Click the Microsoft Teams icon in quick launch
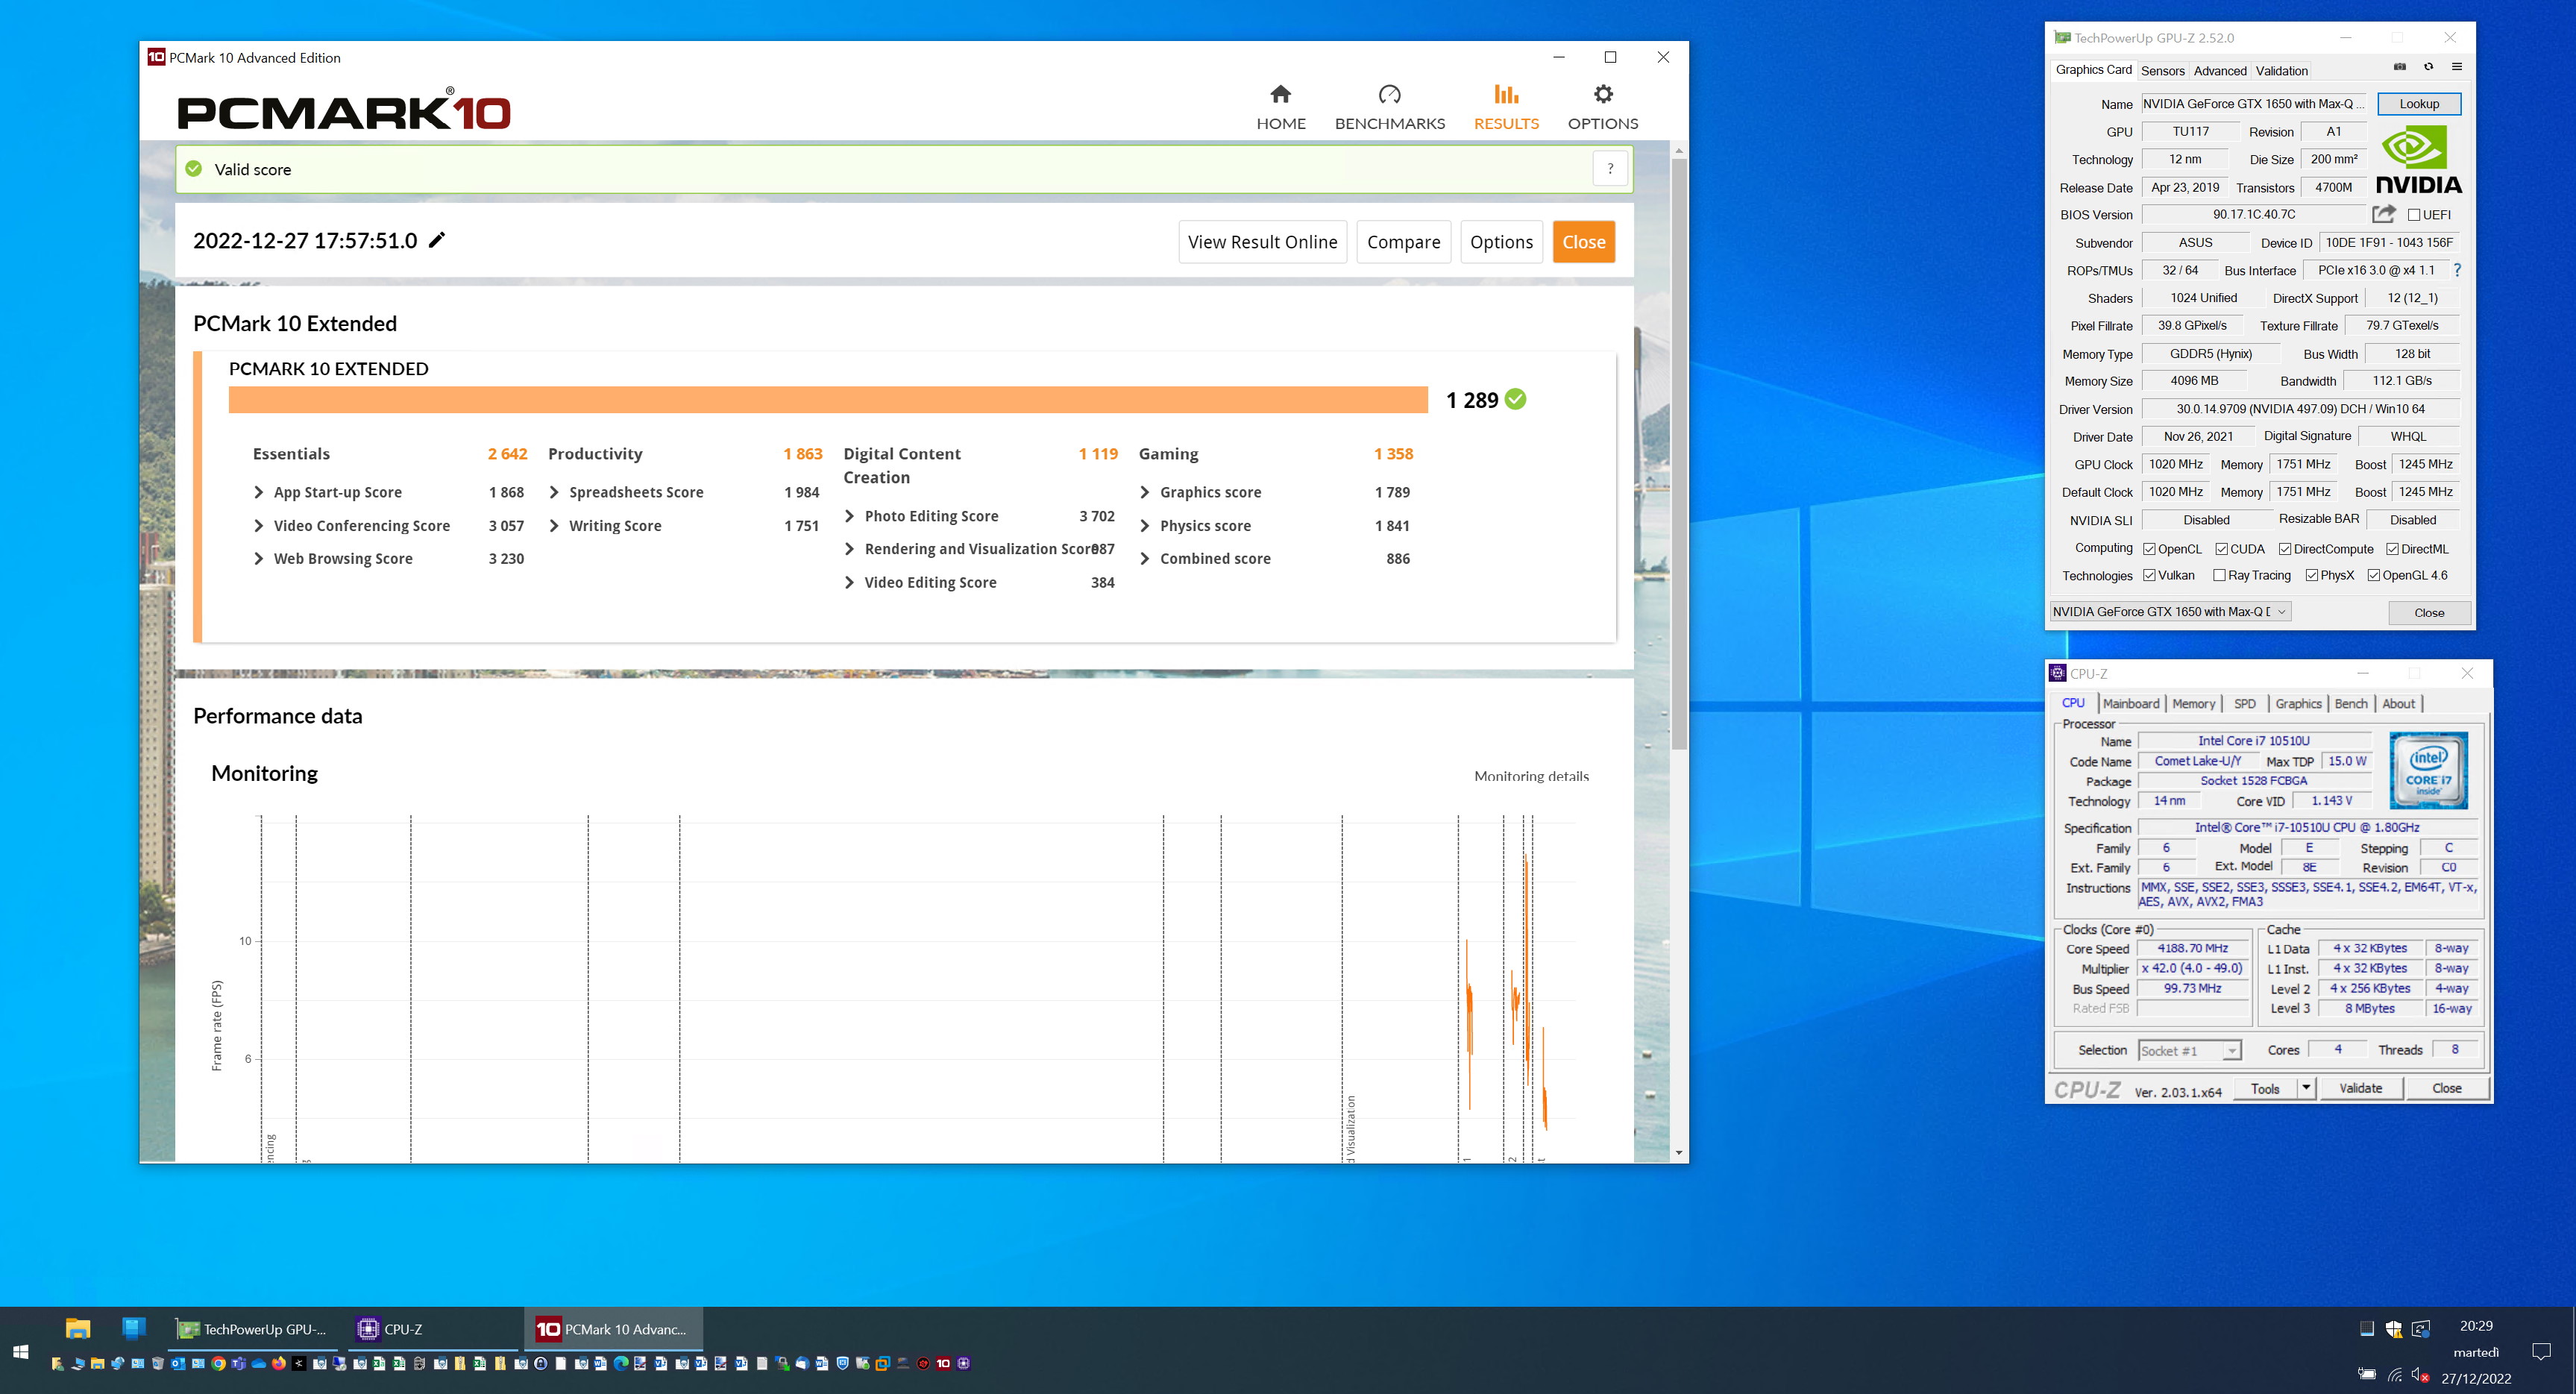The height and width of the screenshot is (1394, 2576). [x=238, y=1363]
